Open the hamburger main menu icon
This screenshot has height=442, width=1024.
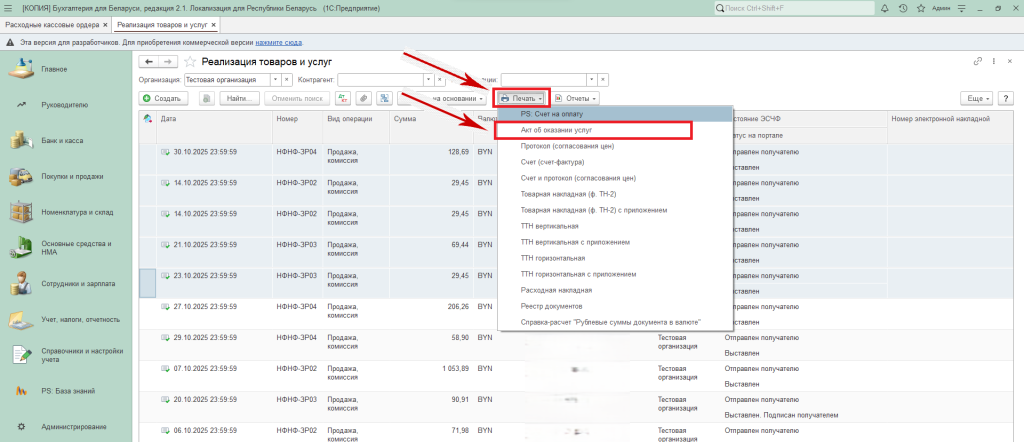click(x=9, y=8)
